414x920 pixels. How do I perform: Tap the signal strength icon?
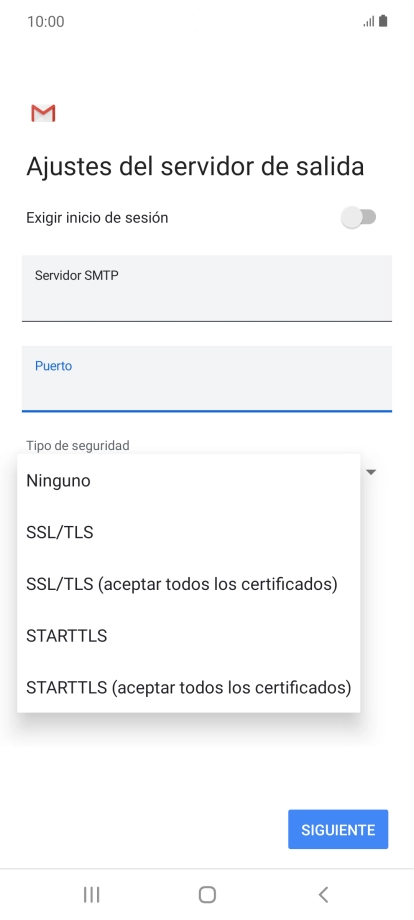(369, 22)
